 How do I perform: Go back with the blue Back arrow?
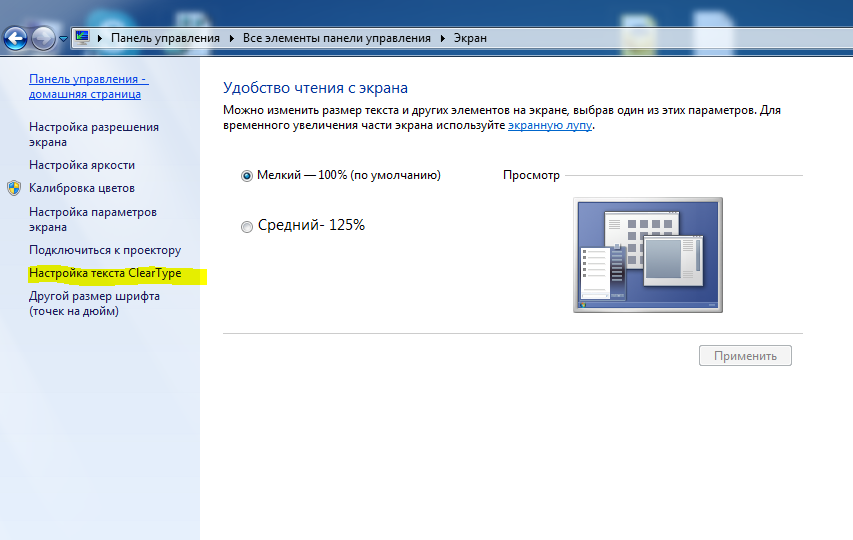click(x=15, y=39)
